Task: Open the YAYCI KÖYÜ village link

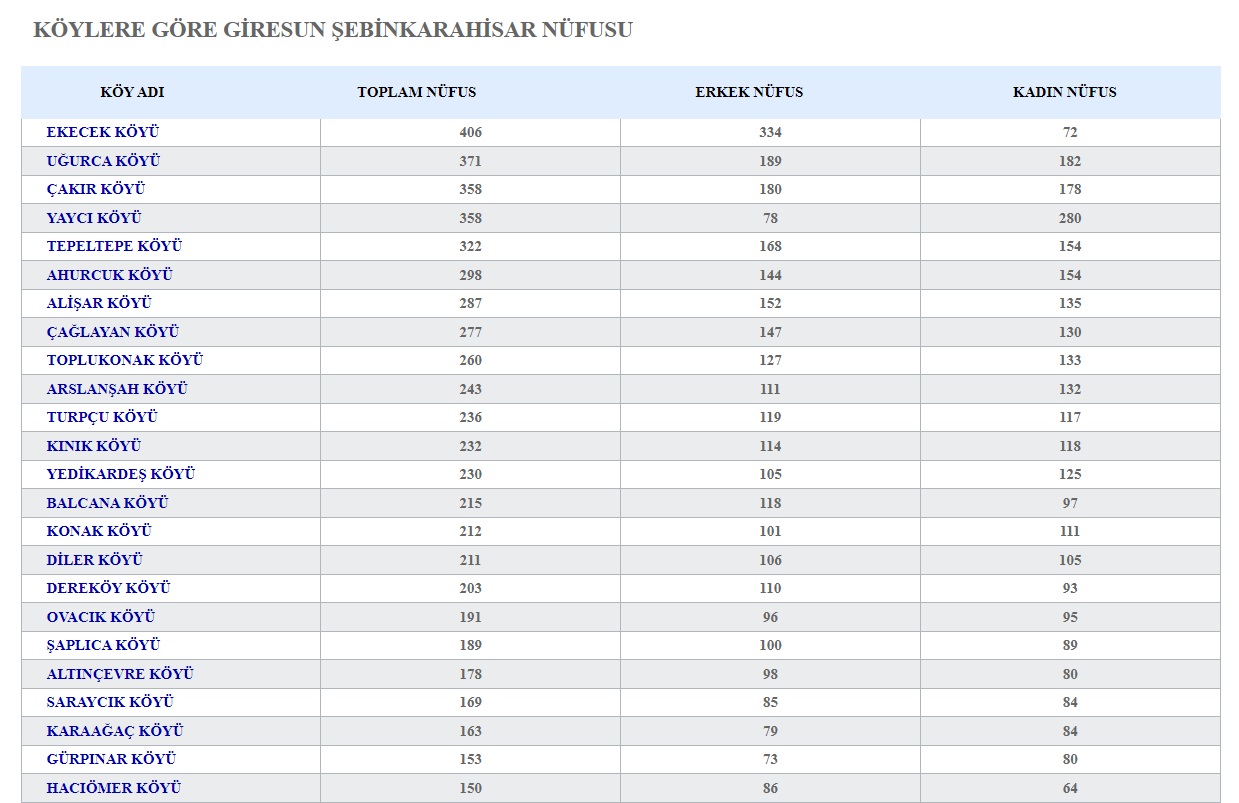Action: 94,218
